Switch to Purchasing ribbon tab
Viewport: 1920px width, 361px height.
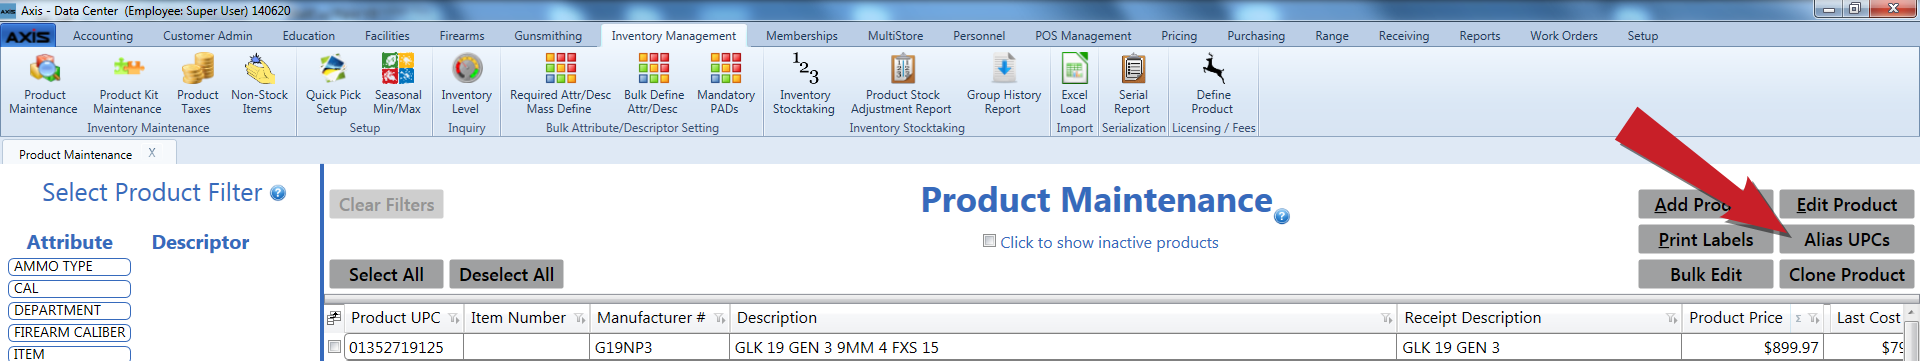point(1256,36)
